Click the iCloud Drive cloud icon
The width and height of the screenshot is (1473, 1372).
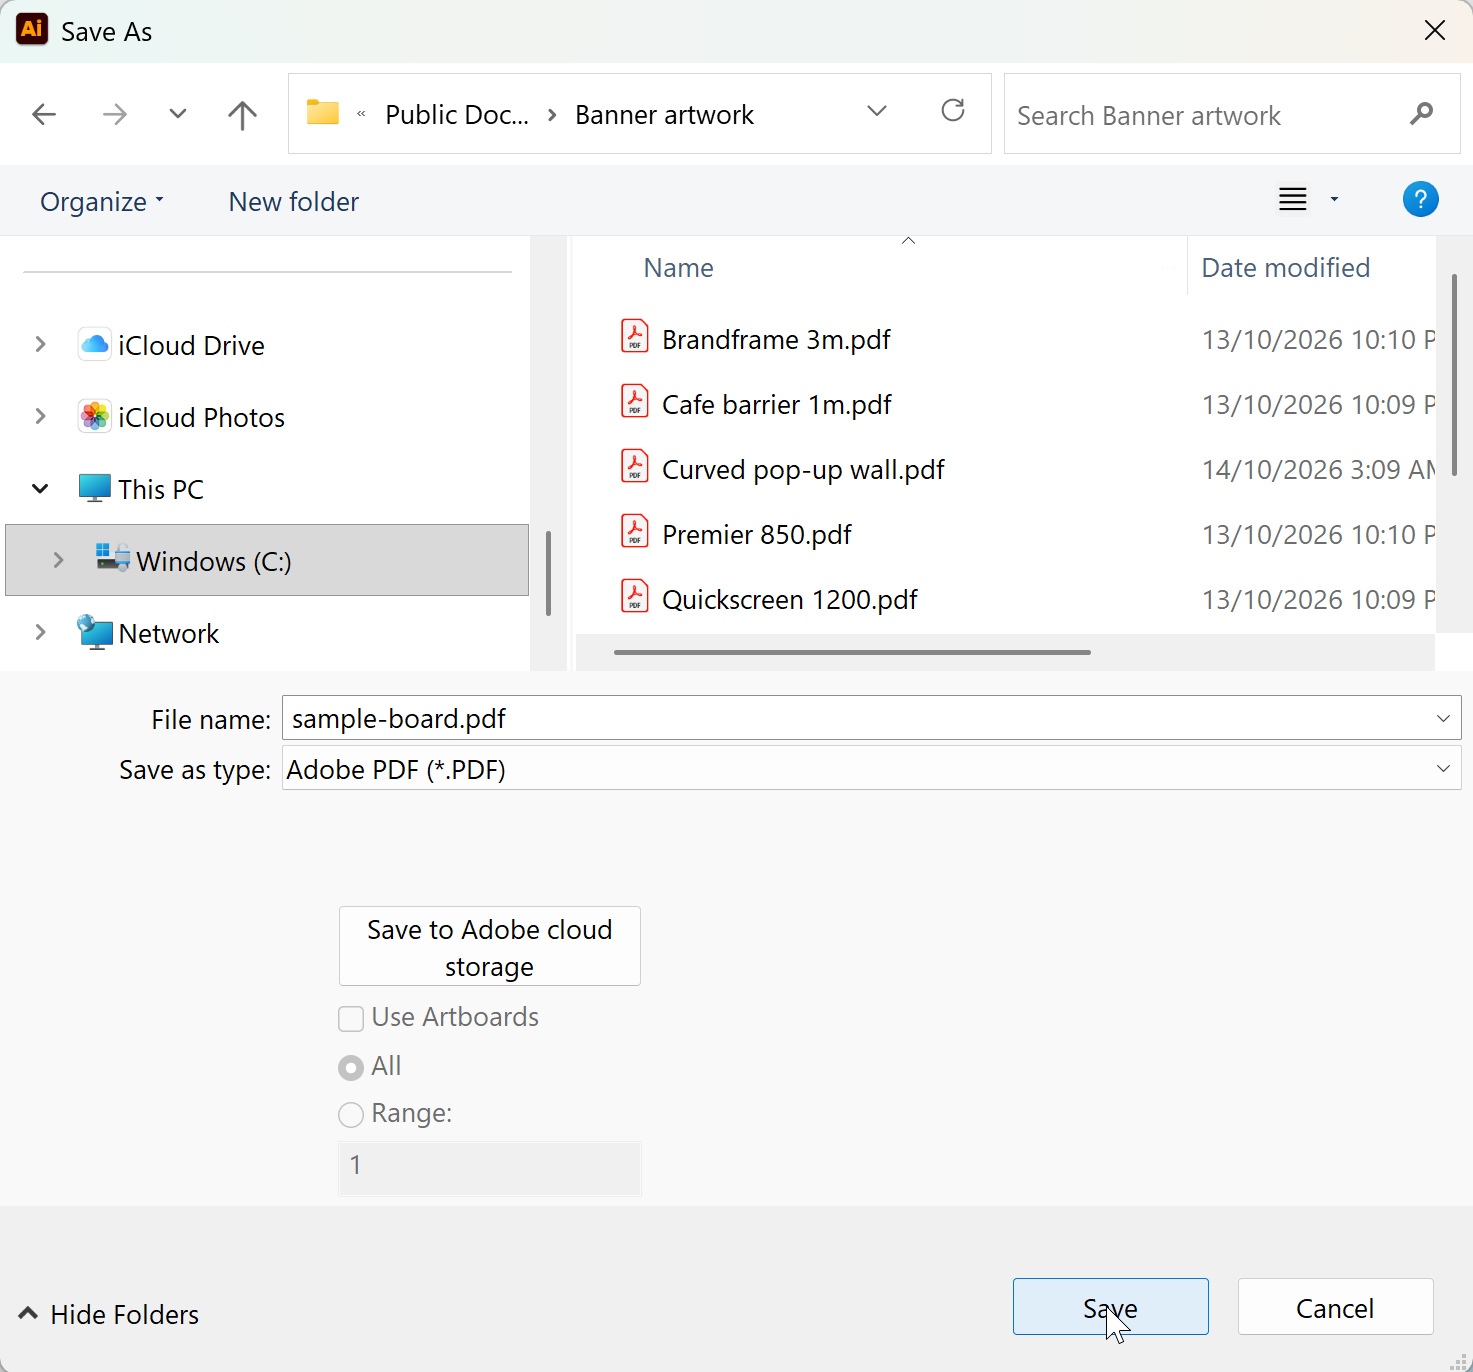(x=95, y=345)
